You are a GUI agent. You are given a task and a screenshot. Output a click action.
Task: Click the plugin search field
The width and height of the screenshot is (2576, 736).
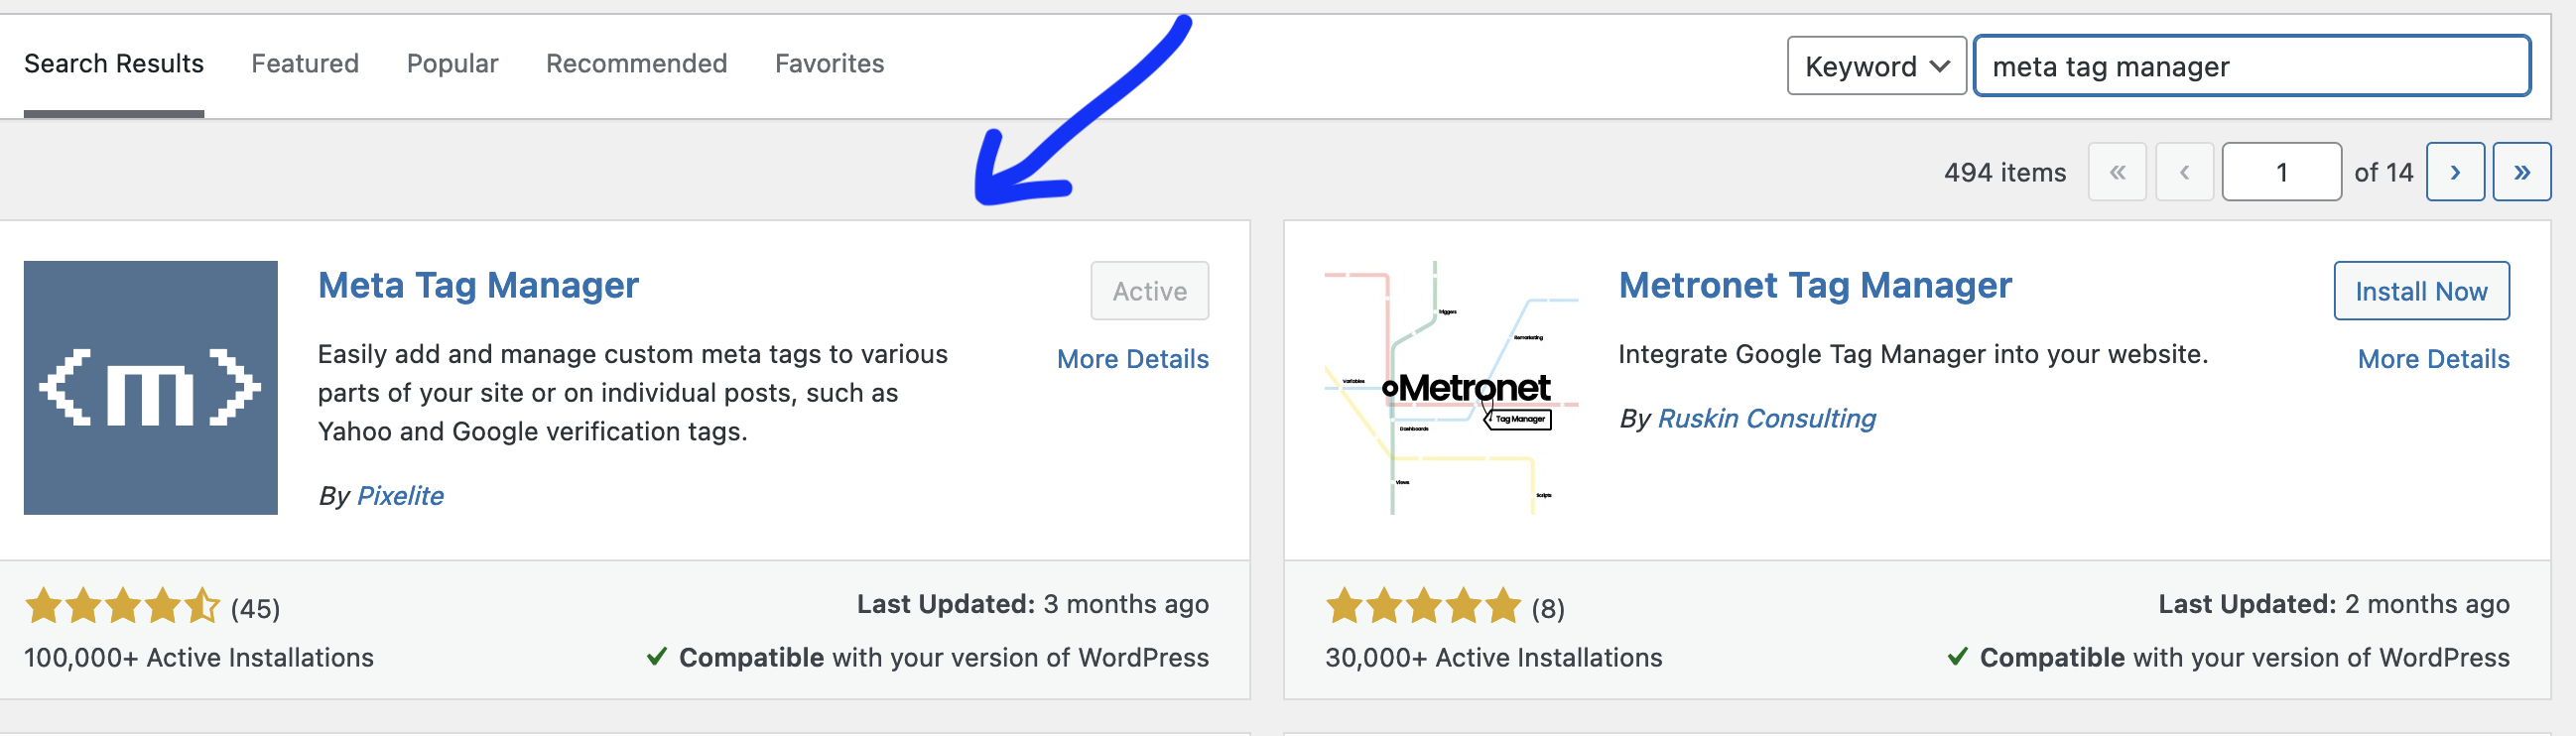point(2253,66)
